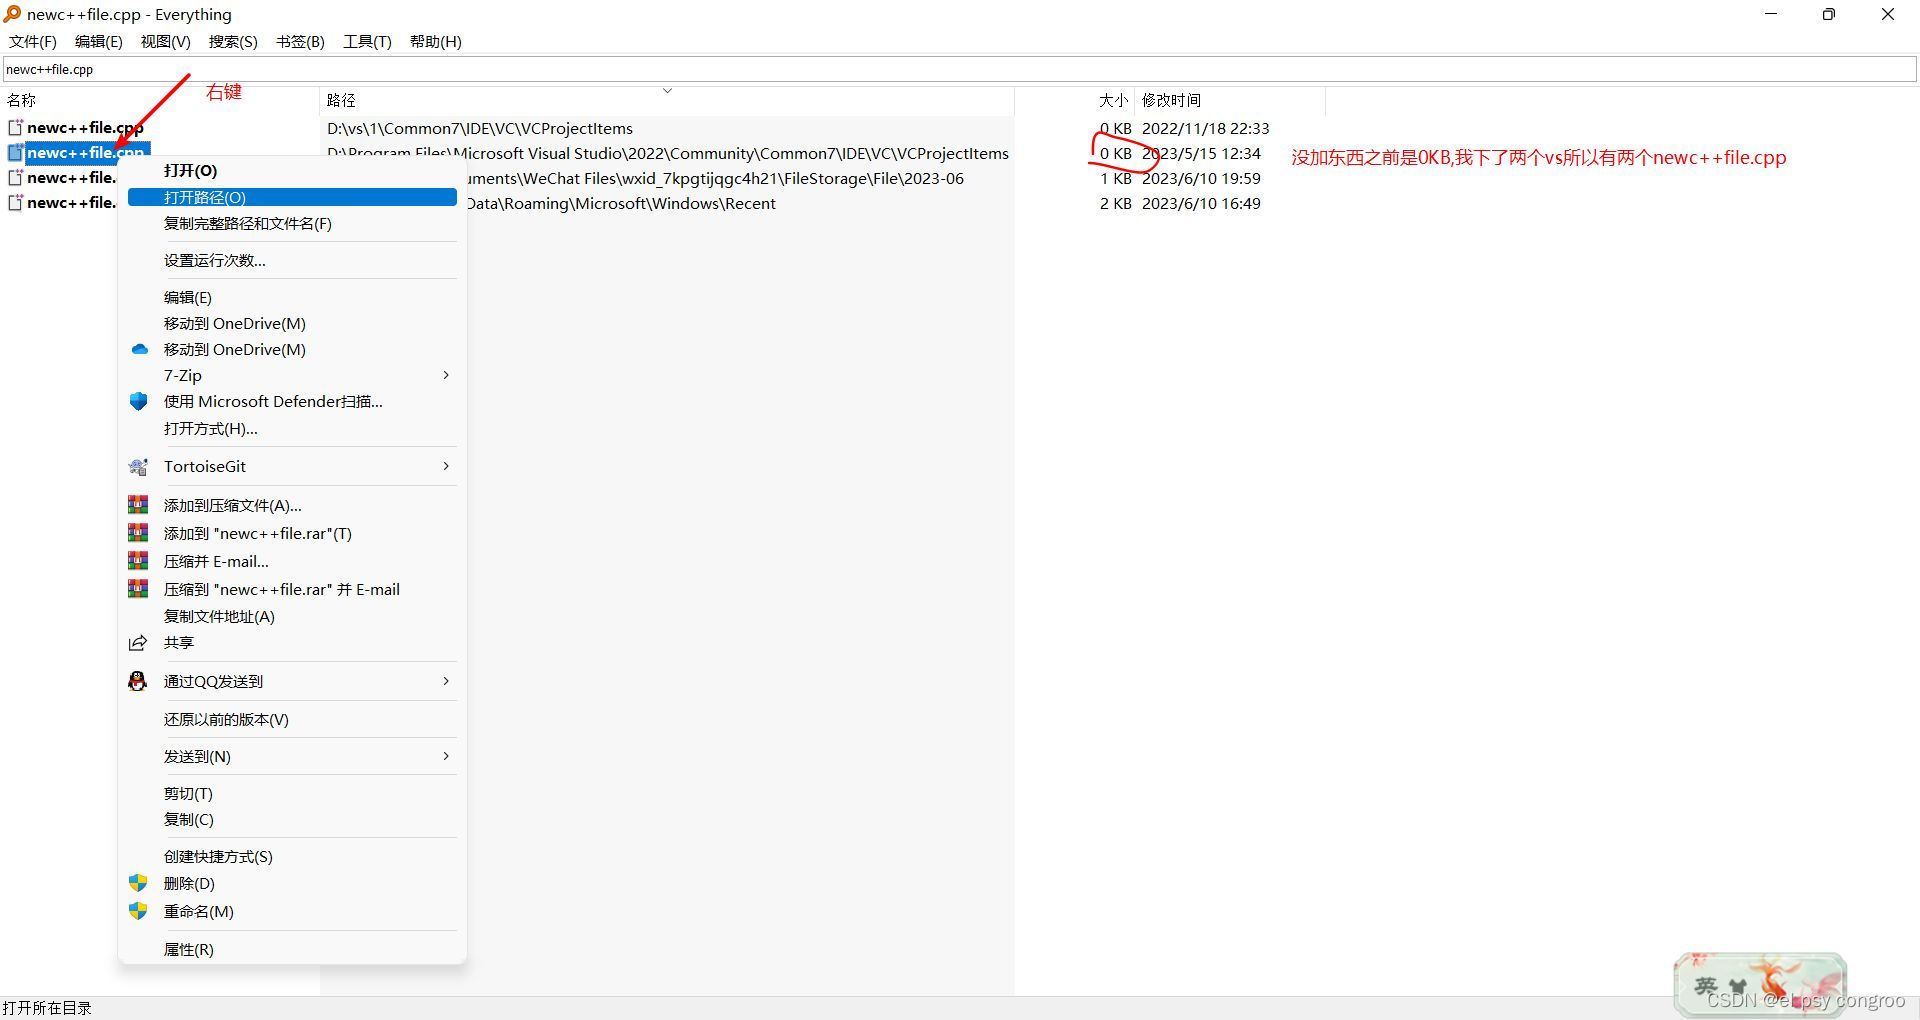Viewport: 1920px width, 1020px height.
Task: Select 设置运行次数...
Action: (x=292, y=260)
